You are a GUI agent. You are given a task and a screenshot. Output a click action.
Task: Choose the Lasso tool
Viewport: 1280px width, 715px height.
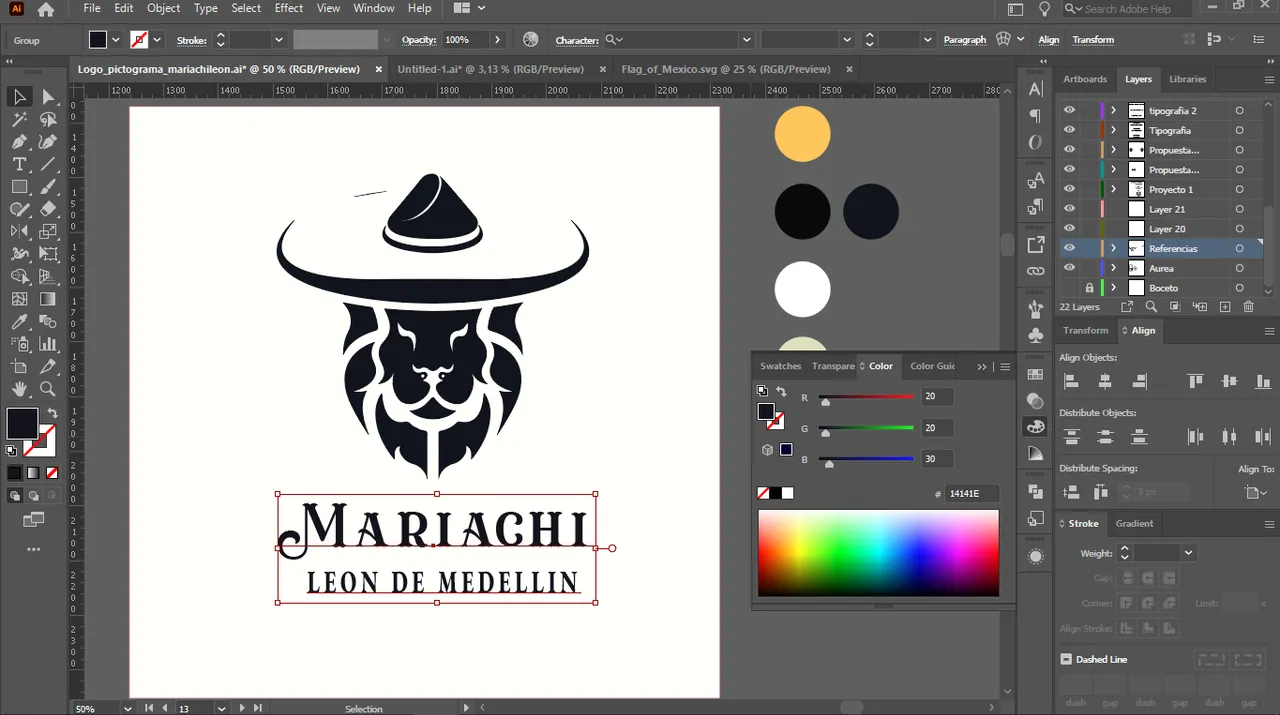pos(47,119)
